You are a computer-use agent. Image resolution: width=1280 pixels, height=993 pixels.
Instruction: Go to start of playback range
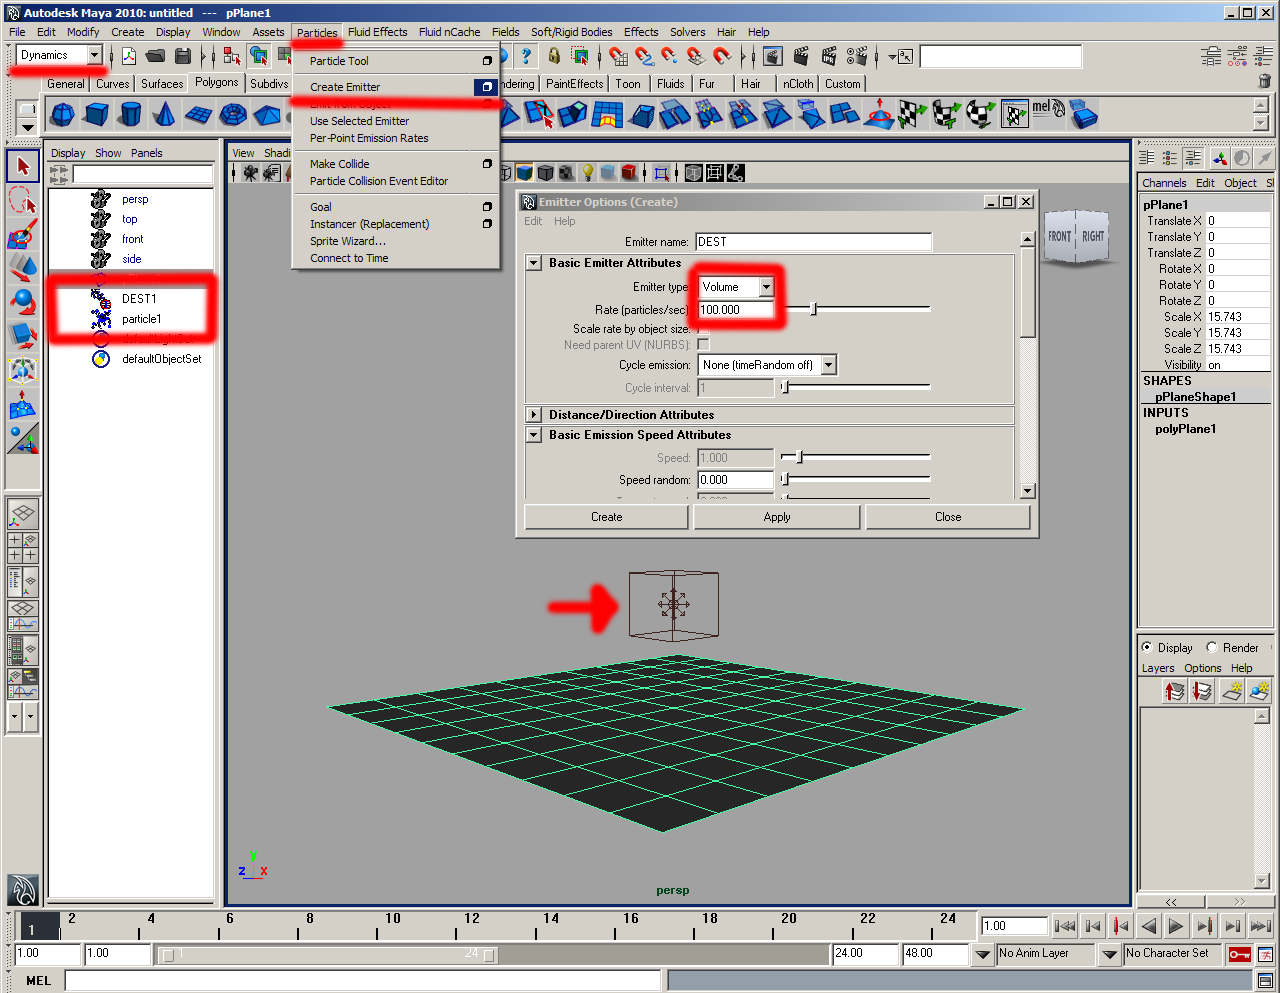[x=1065, y=926]
